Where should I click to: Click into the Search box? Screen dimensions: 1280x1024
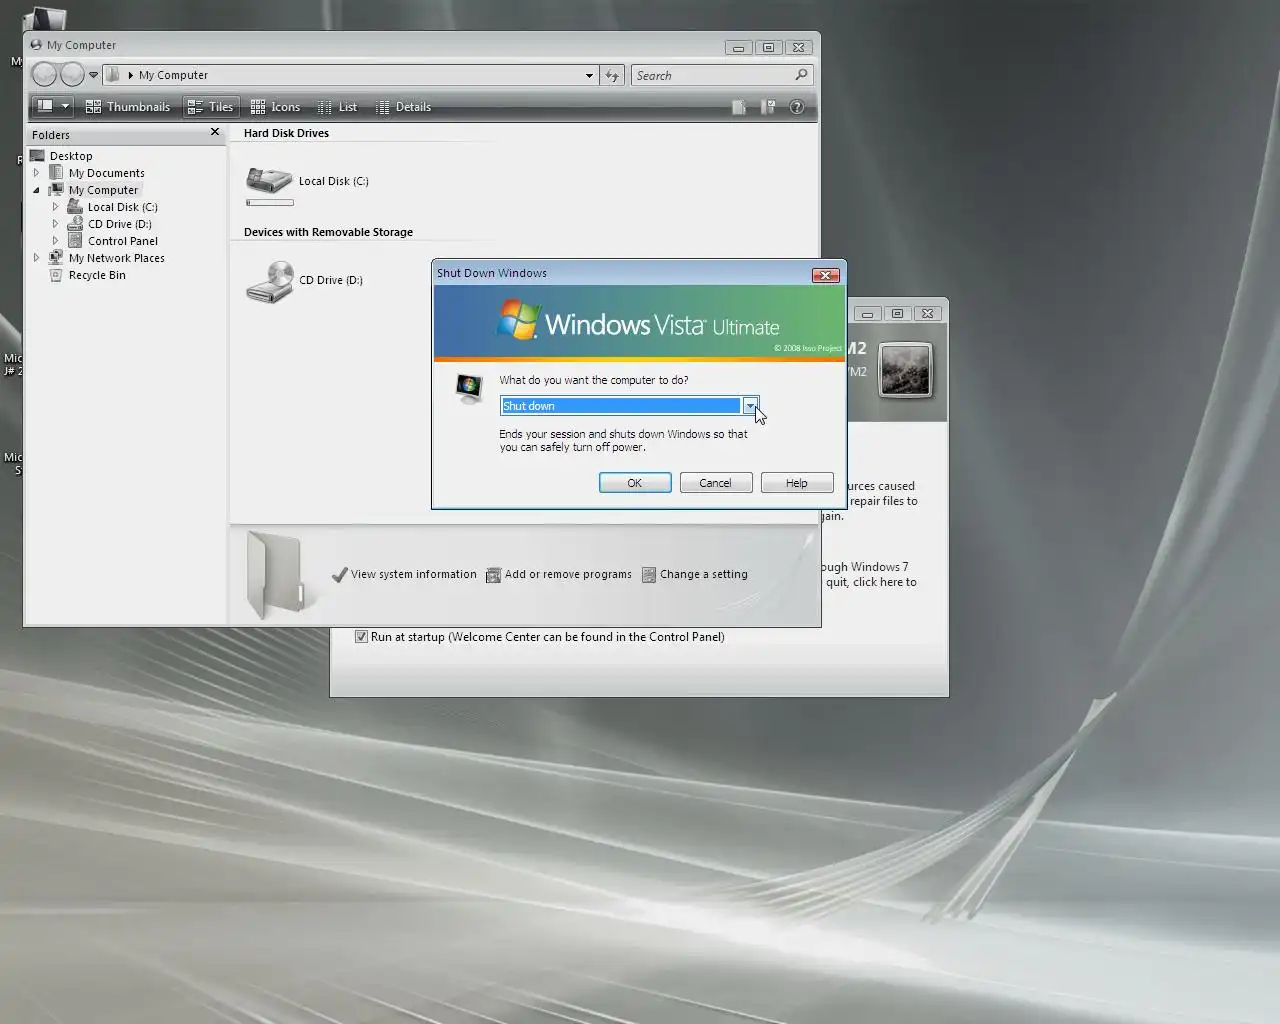712,75
